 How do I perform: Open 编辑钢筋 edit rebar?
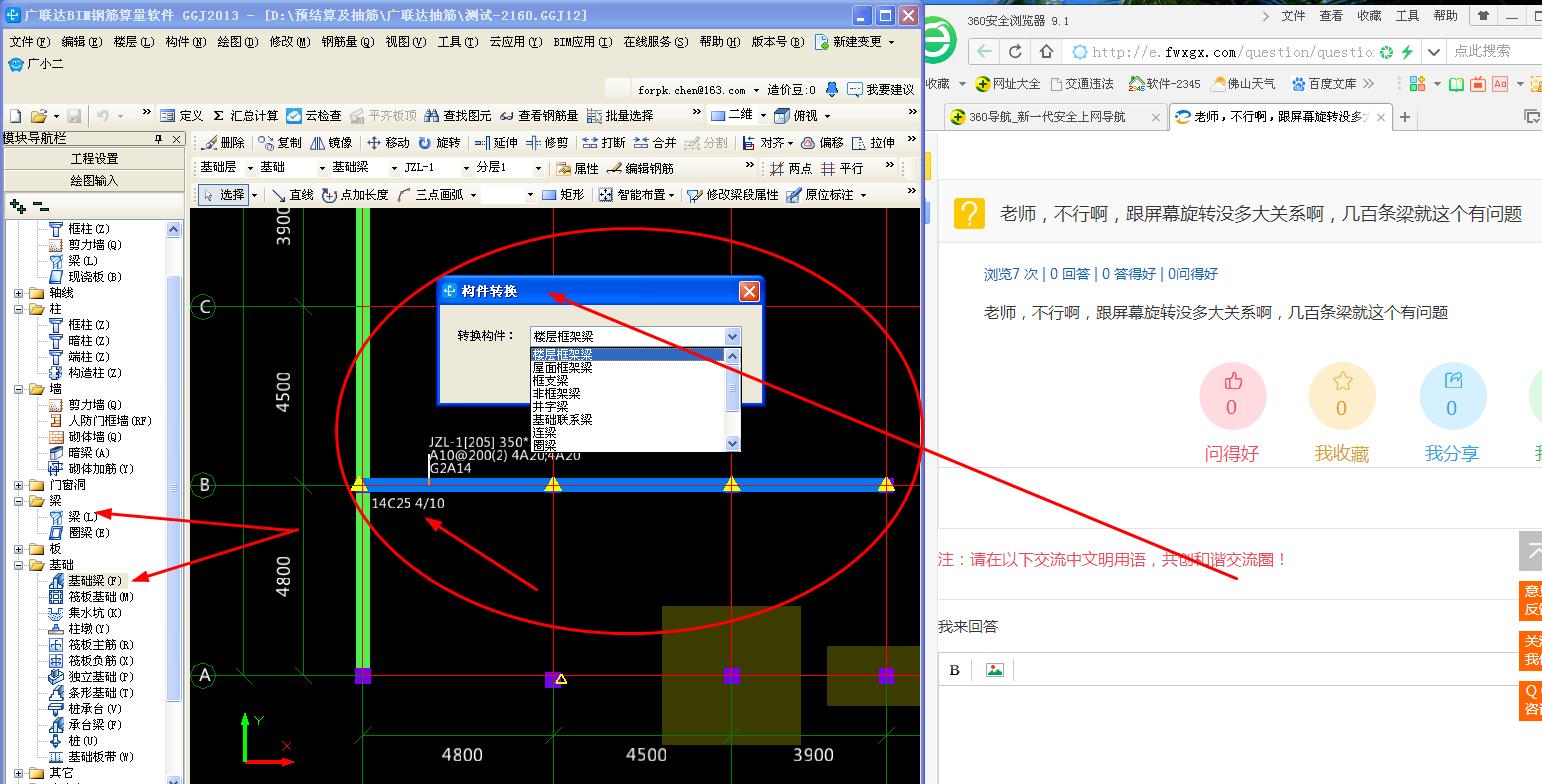click(640, 168)
